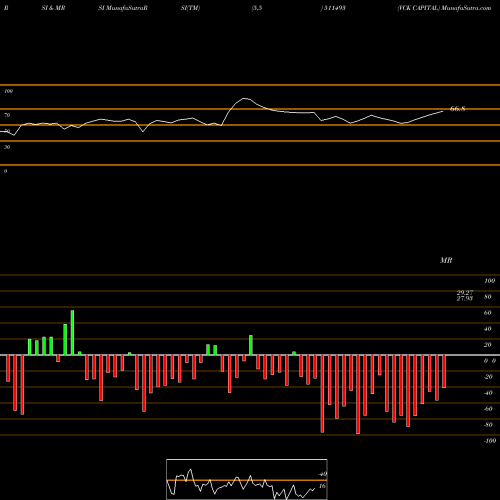
Task: Click the "SI & MR" header label
Action: pyautogui.click(x=53, y=8)
